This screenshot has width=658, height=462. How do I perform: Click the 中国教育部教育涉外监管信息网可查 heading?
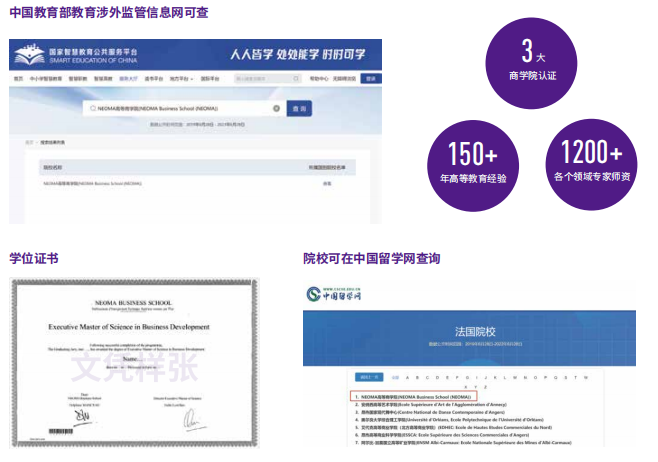pyautogui.click(x=109, y=12)
